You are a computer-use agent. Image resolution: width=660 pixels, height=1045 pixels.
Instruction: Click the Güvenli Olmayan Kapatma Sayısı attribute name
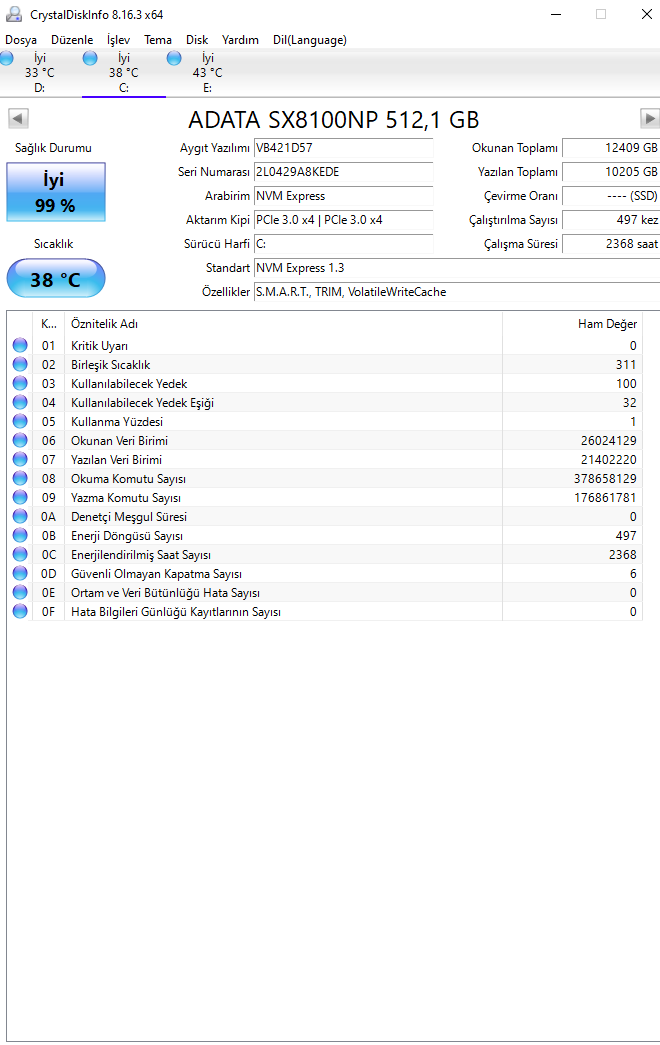157,574
